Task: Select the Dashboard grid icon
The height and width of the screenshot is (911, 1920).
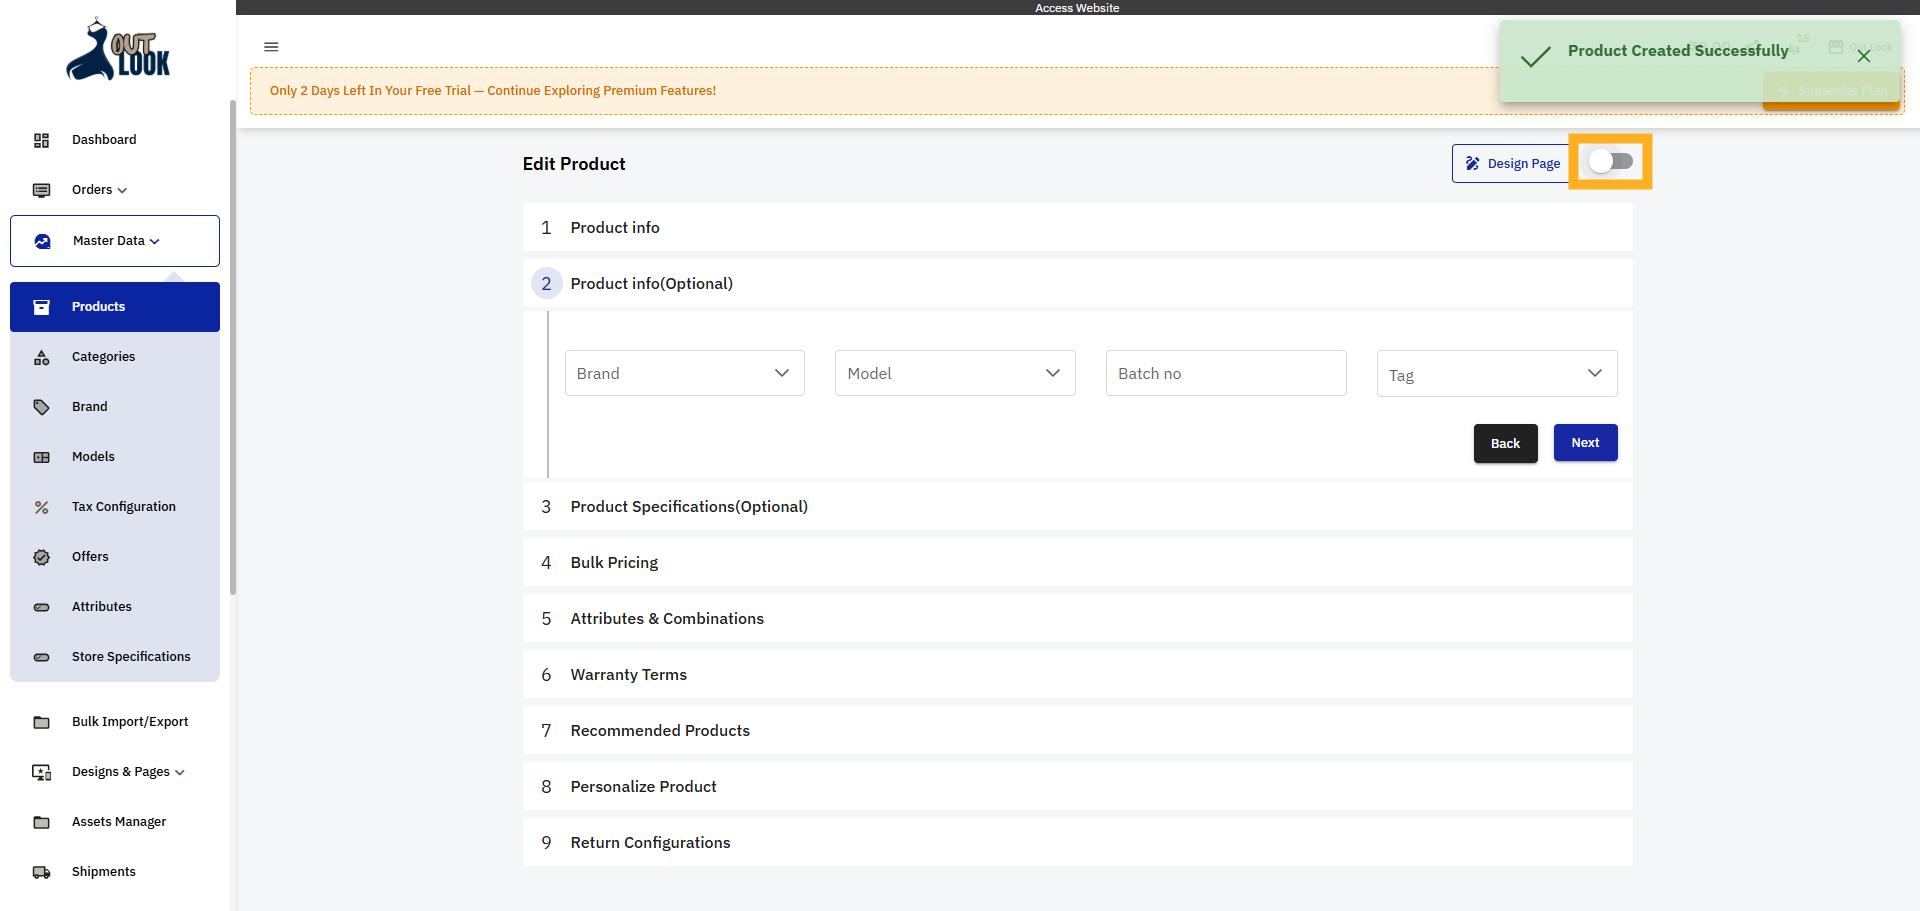Action: coord(41,140)
